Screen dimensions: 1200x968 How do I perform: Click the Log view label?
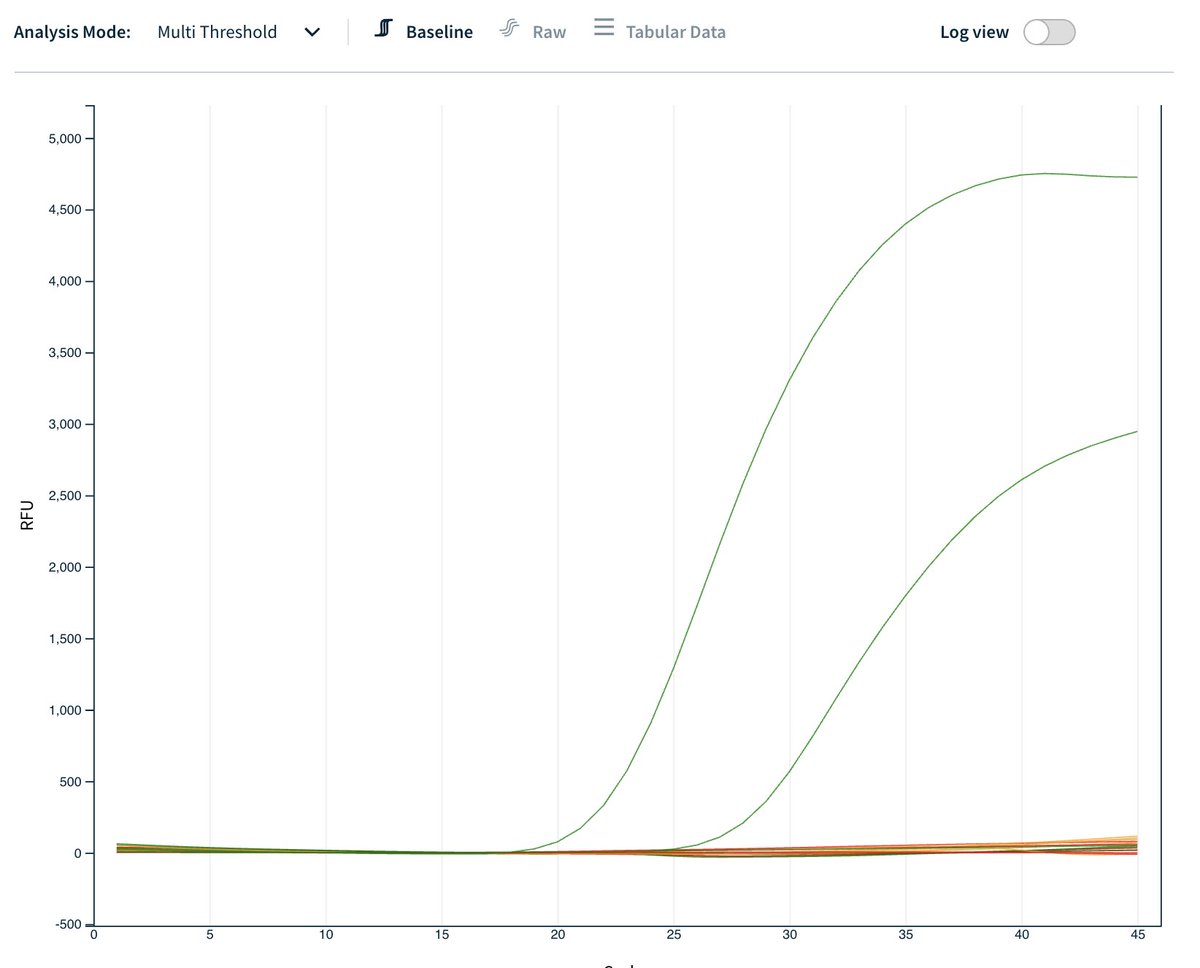point(974,32)
